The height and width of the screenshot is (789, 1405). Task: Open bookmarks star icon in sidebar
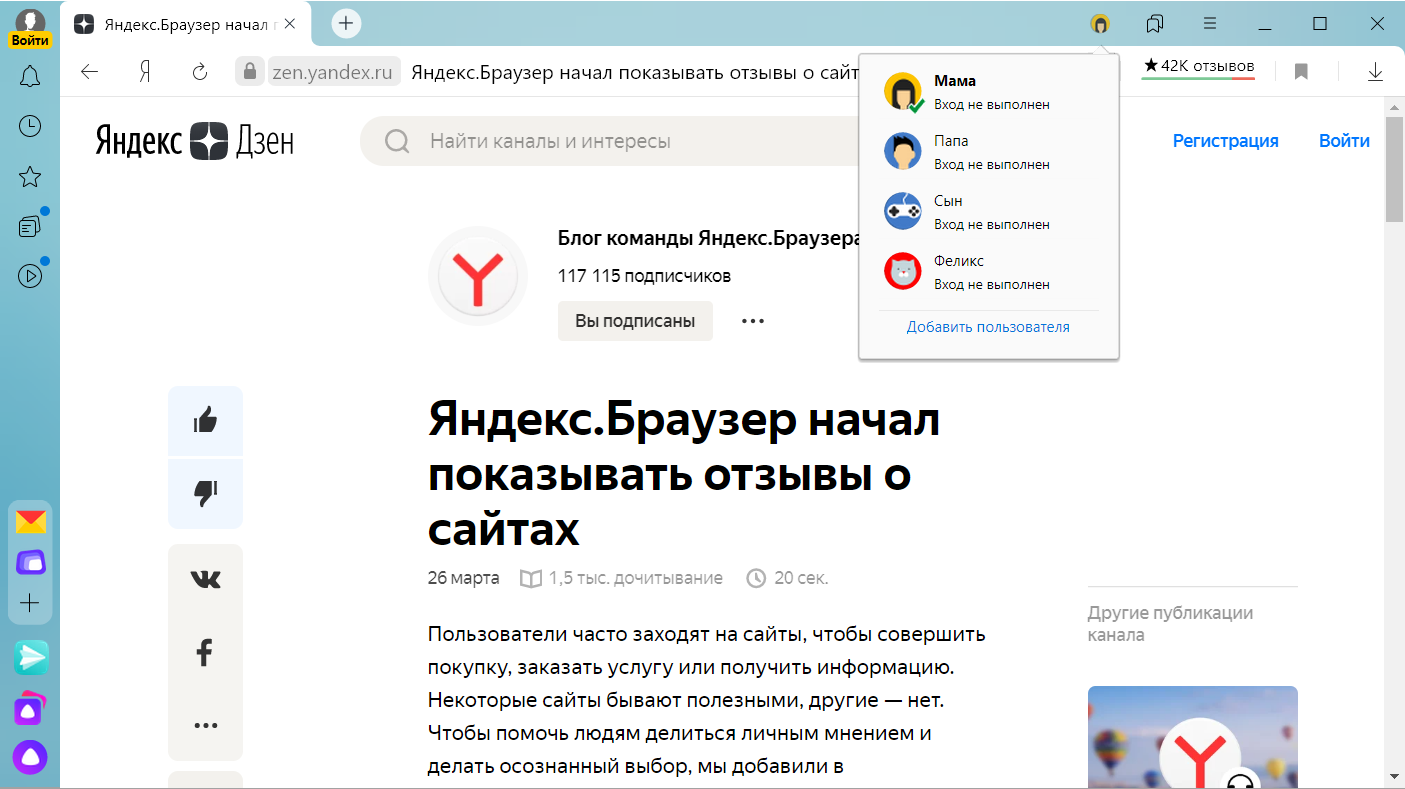click(x=30, y=177)
